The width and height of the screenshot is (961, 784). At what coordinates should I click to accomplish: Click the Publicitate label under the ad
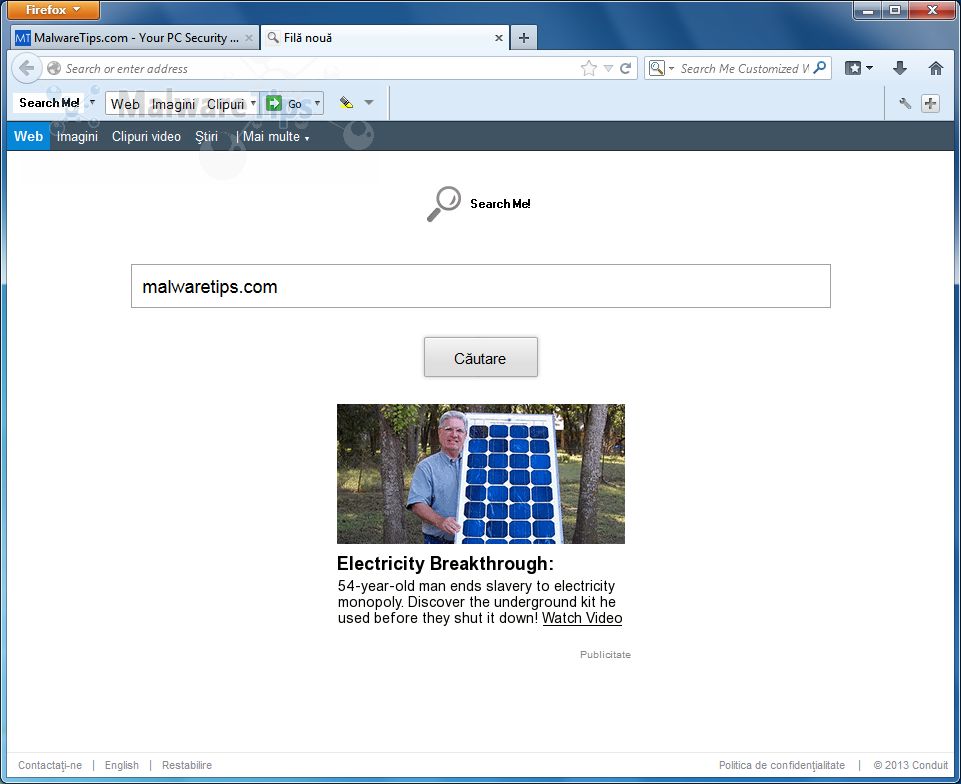605,655
